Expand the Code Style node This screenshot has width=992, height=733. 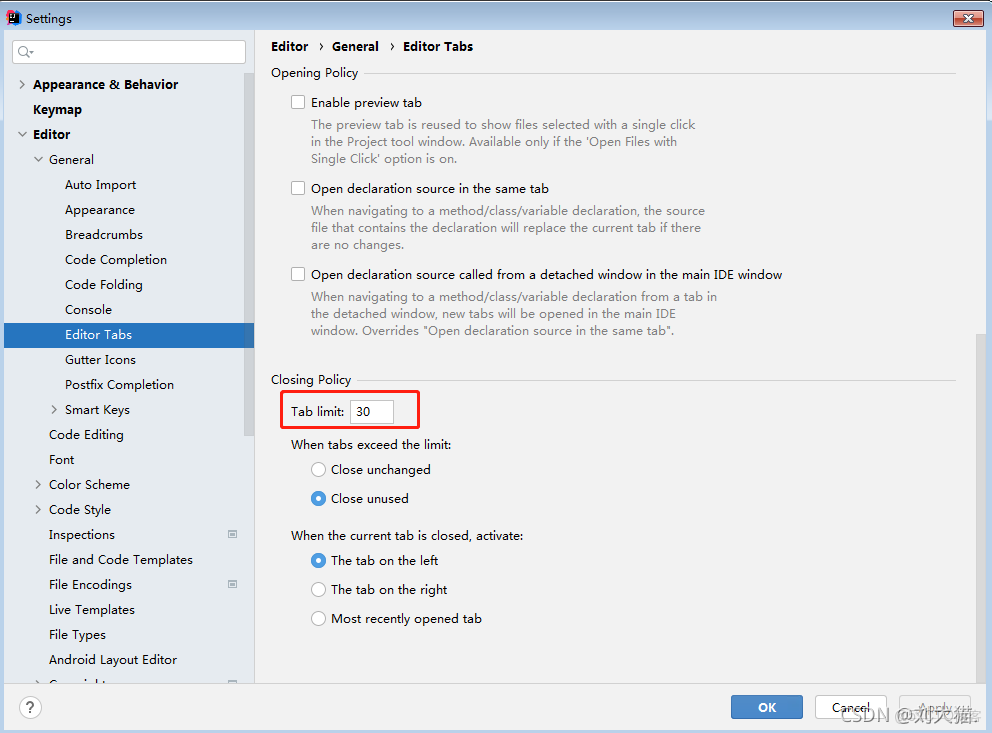click(x=38, y=510)
